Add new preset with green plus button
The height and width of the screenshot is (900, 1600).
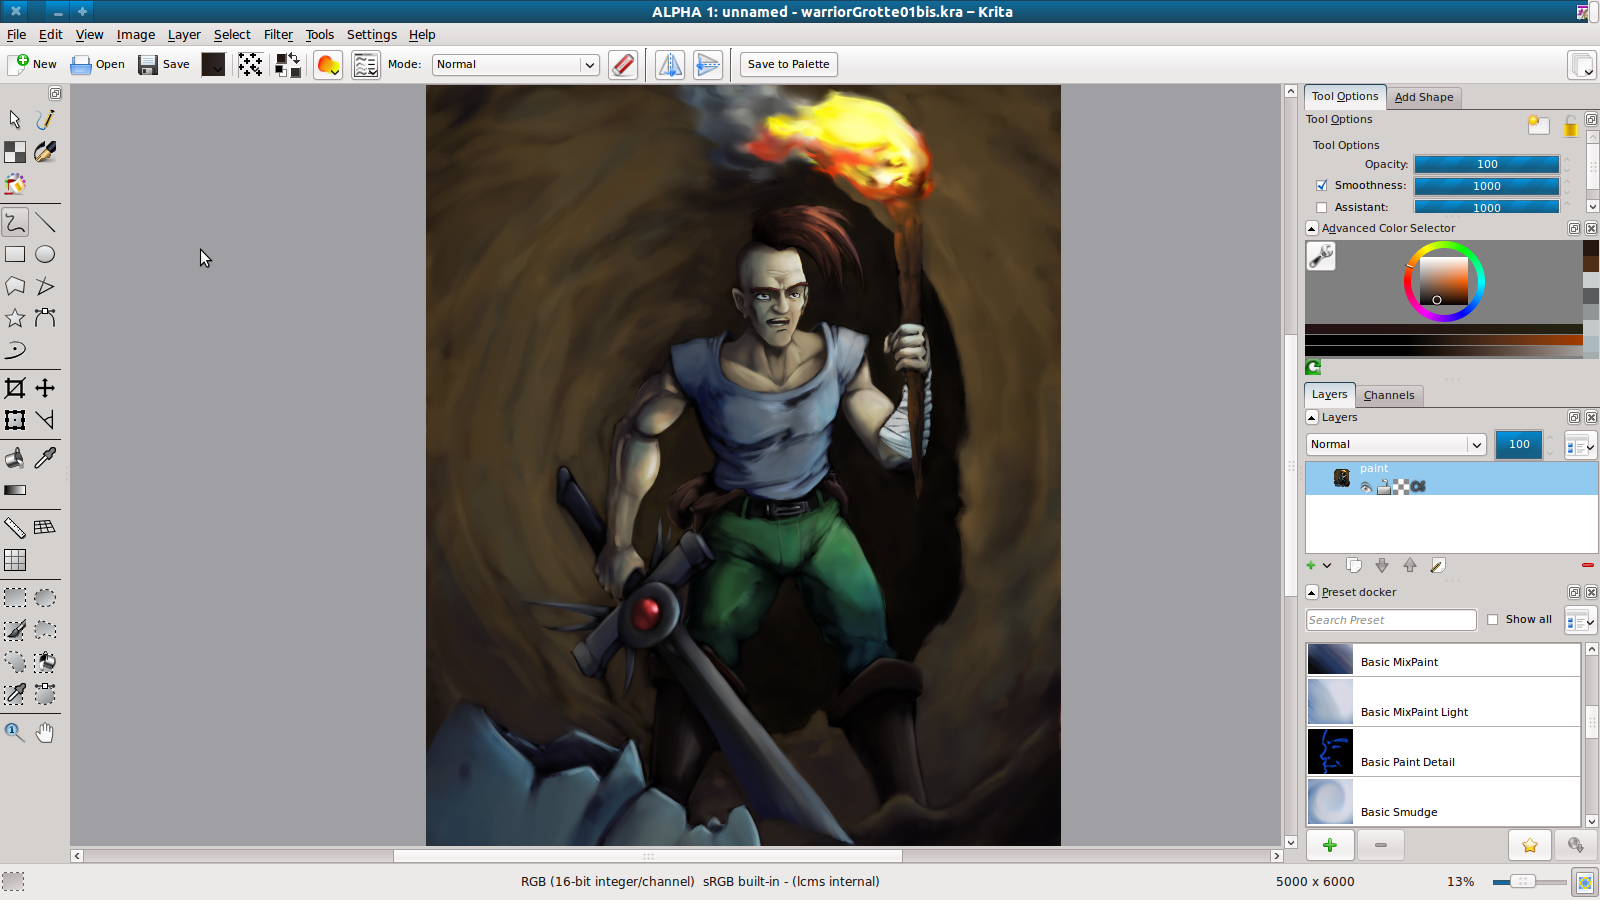pyautogui.click(x=1330, y=846)
